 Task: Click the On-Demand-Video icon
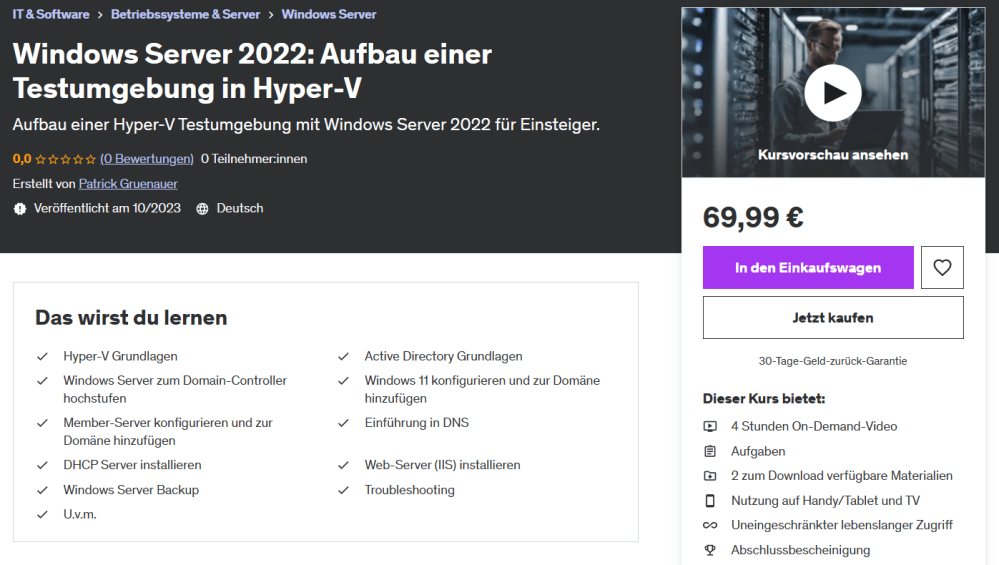click(x=710, y=426)
